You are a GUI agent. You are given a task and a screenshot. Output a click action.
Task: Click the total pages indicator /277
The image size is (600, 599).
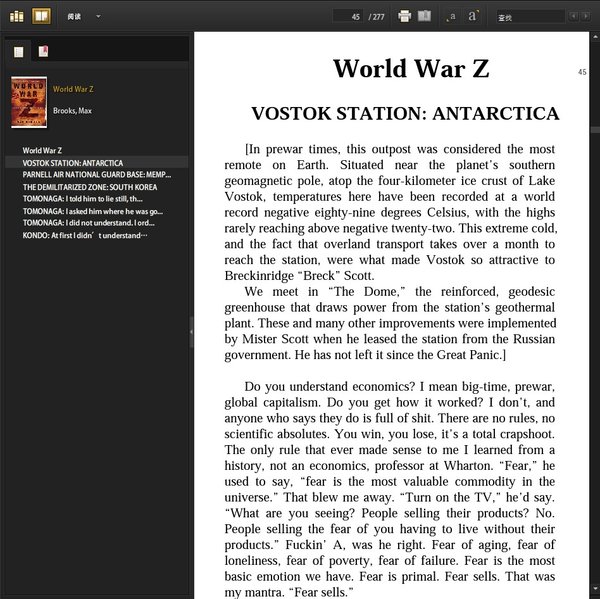(x=376, y=17)
